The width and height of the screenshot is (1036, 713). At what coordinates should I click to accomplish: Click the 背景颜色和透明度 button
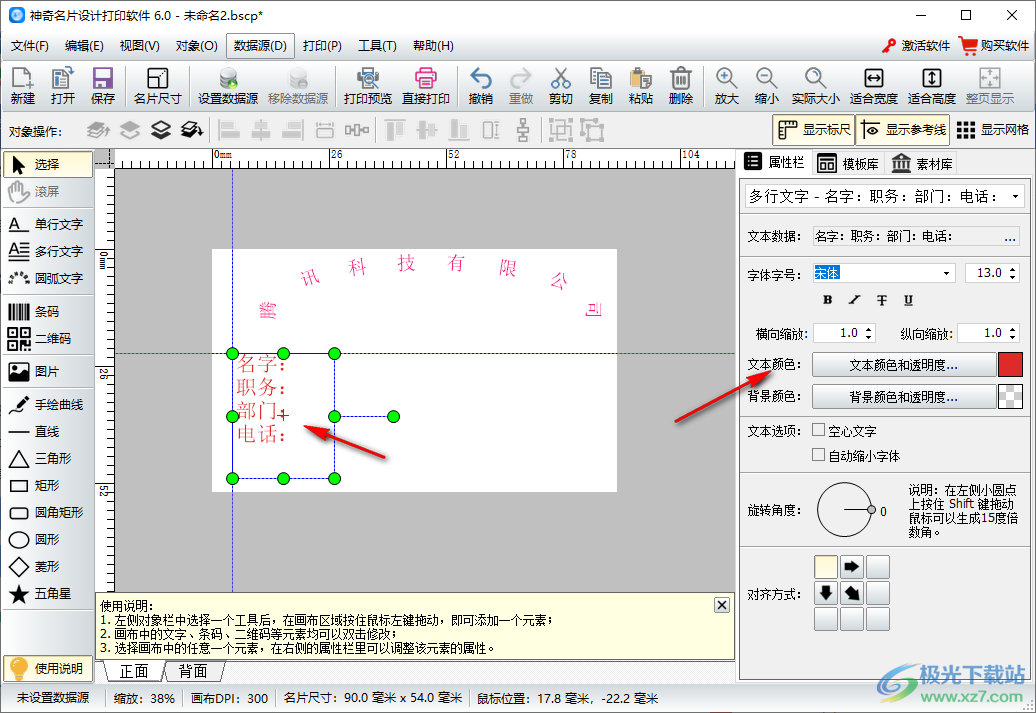(x=903, y=396)
